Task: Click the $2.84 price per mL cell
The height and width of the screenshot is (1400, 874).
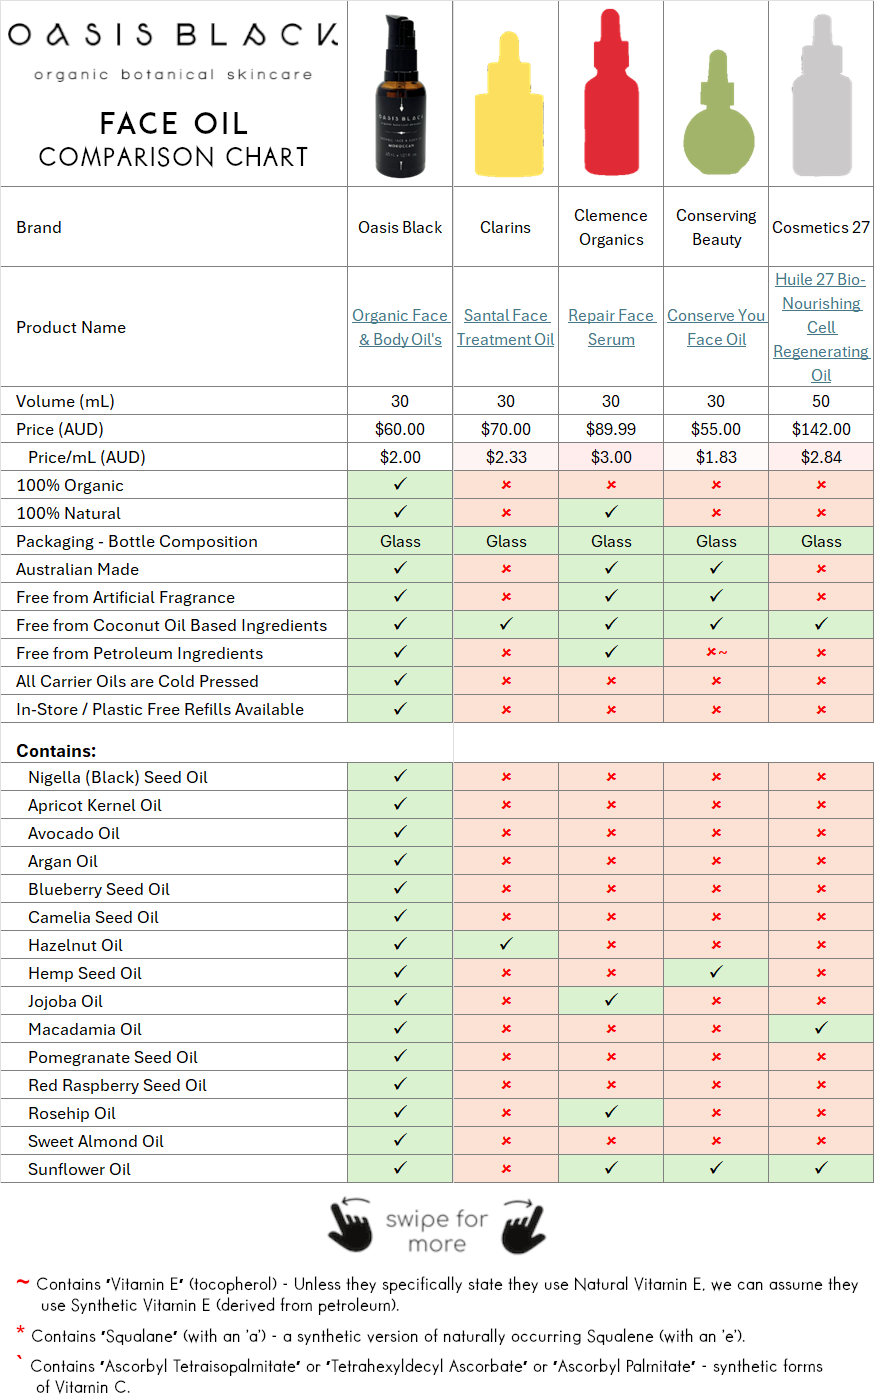Action: [821, 457]
